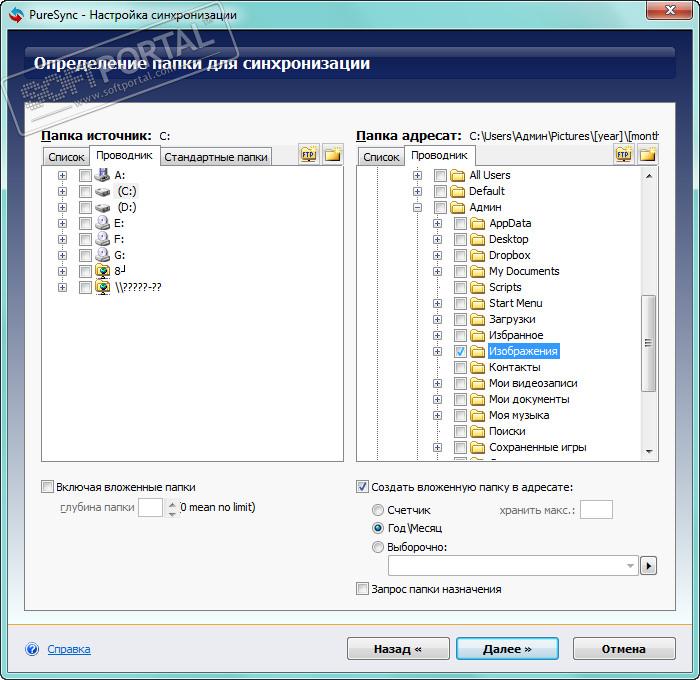The width and height of the screenshot is (700, 680).
Task: Click the FTP icon above destination folder tree
Action: click(x=624, y=155)
